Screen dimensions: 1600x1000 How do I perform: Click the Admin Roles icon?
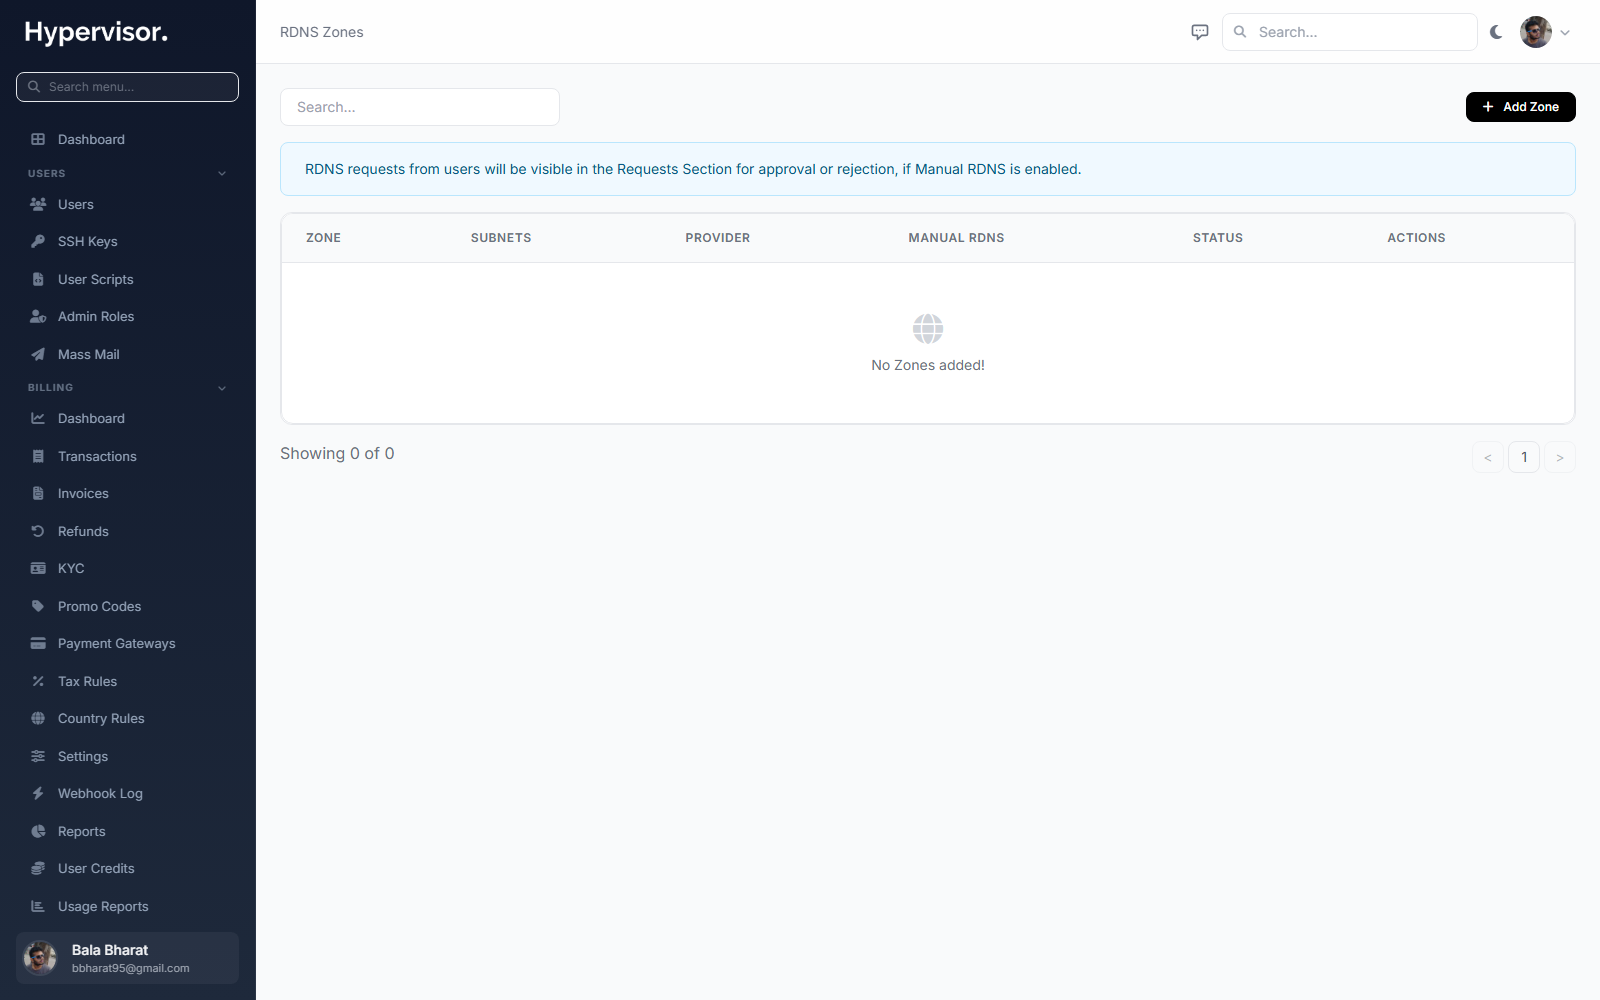point(38,316)
